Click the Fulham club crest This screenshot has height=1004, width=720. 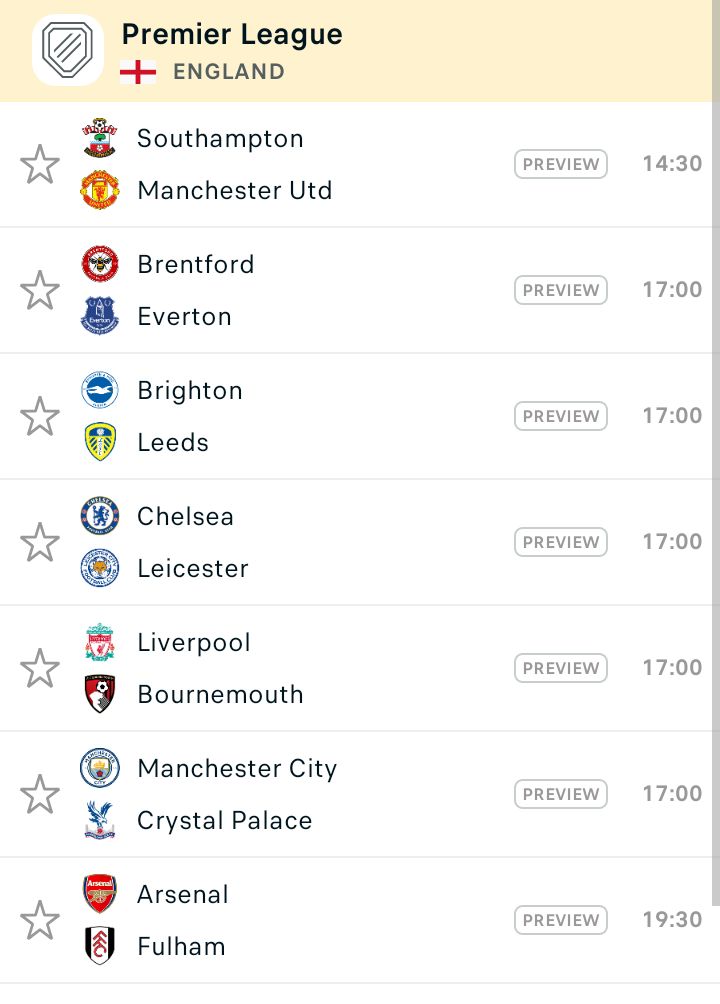pyautogui.click(x=100, y=946)
